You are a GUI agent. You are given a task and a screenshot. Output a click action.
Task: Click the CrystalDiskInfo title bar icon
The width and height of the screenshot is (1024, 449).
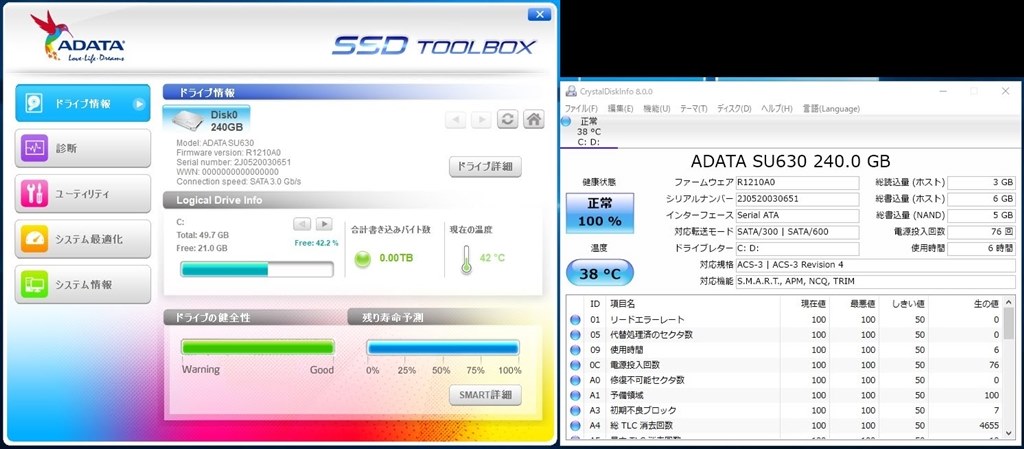571,91
